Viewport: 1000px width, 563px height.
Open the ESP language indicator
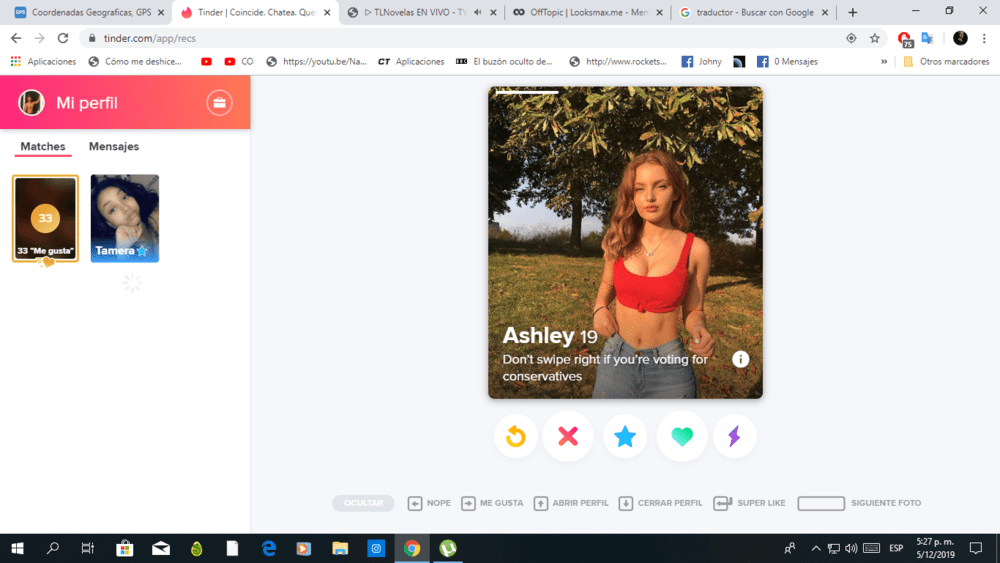pyautogui.click(x=896, y=548)
